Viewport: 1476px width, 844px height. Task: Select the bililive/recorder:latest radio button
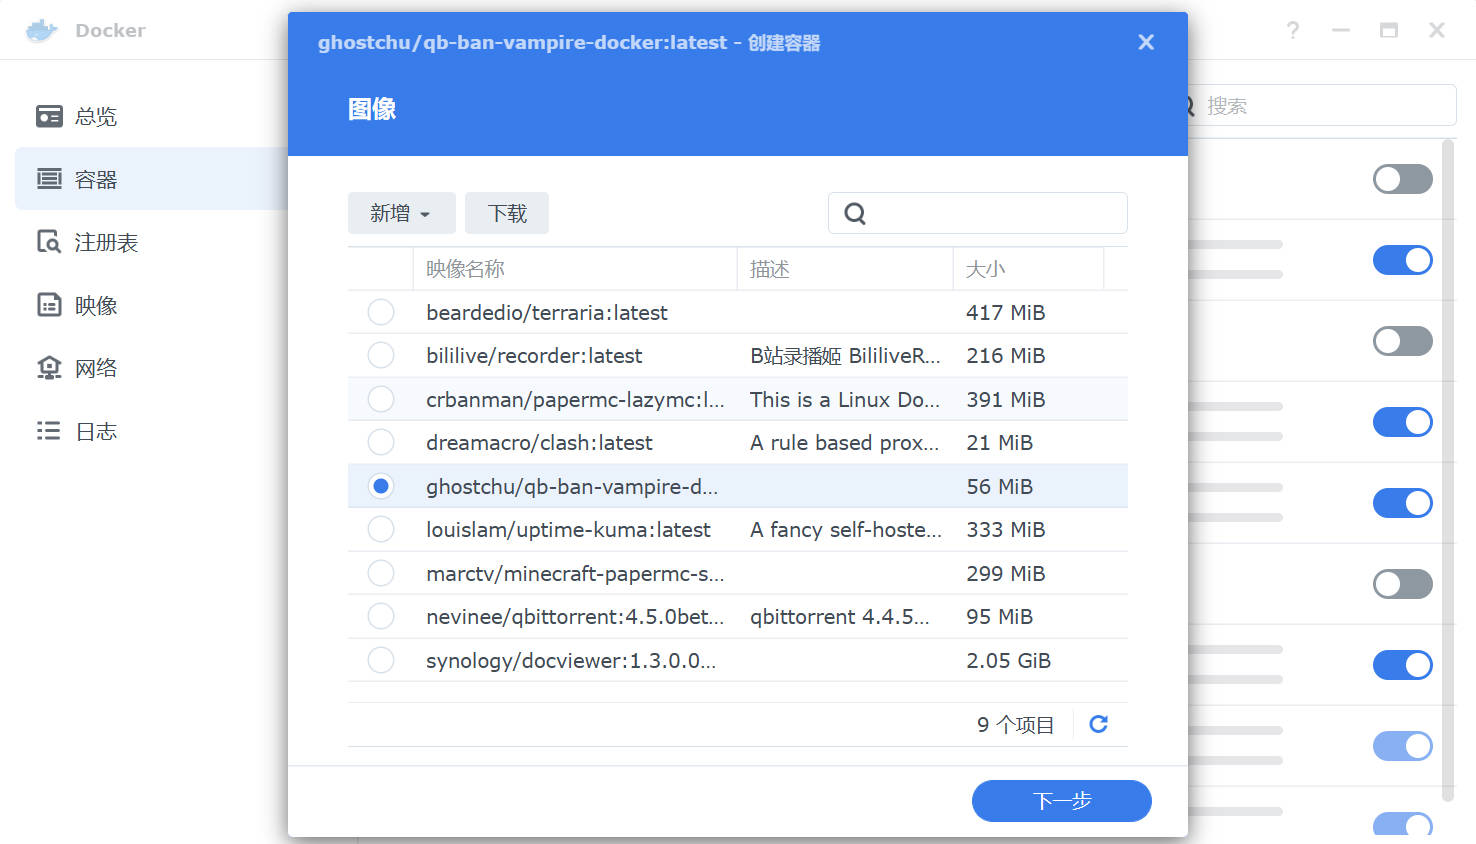(x=381, y=355)
